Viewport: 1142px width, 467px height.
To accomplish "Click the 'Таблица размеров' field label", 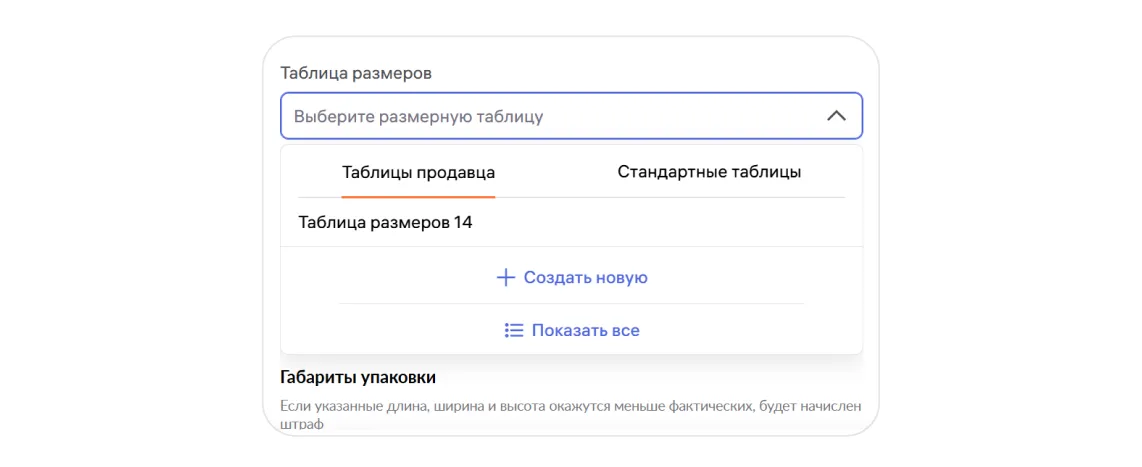I will click(356, 73).
